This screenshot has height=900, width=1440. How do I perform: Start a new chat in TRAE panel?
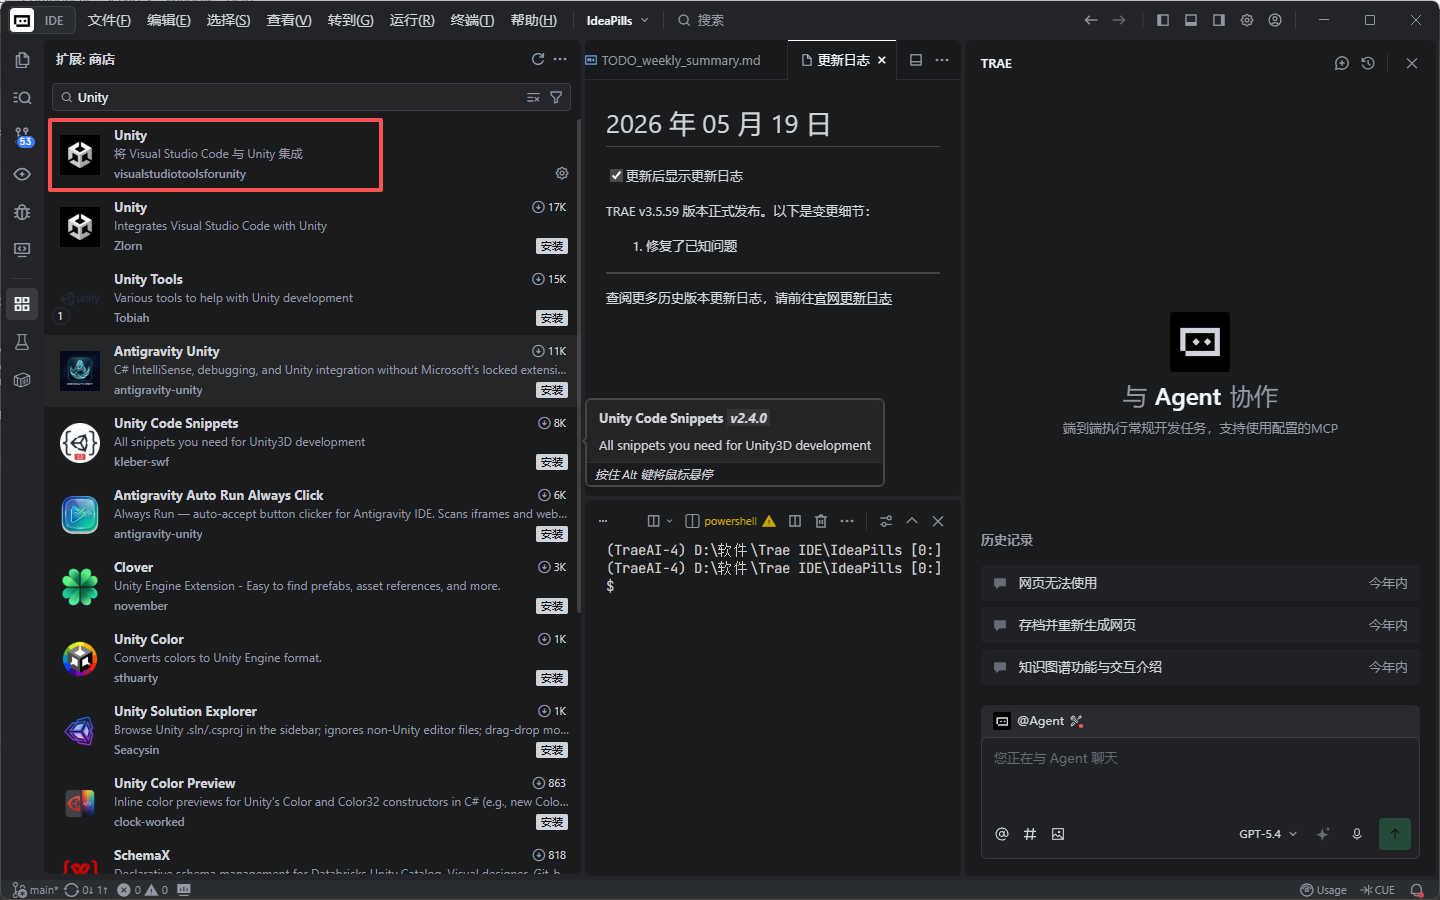[x=1342, y=63]
